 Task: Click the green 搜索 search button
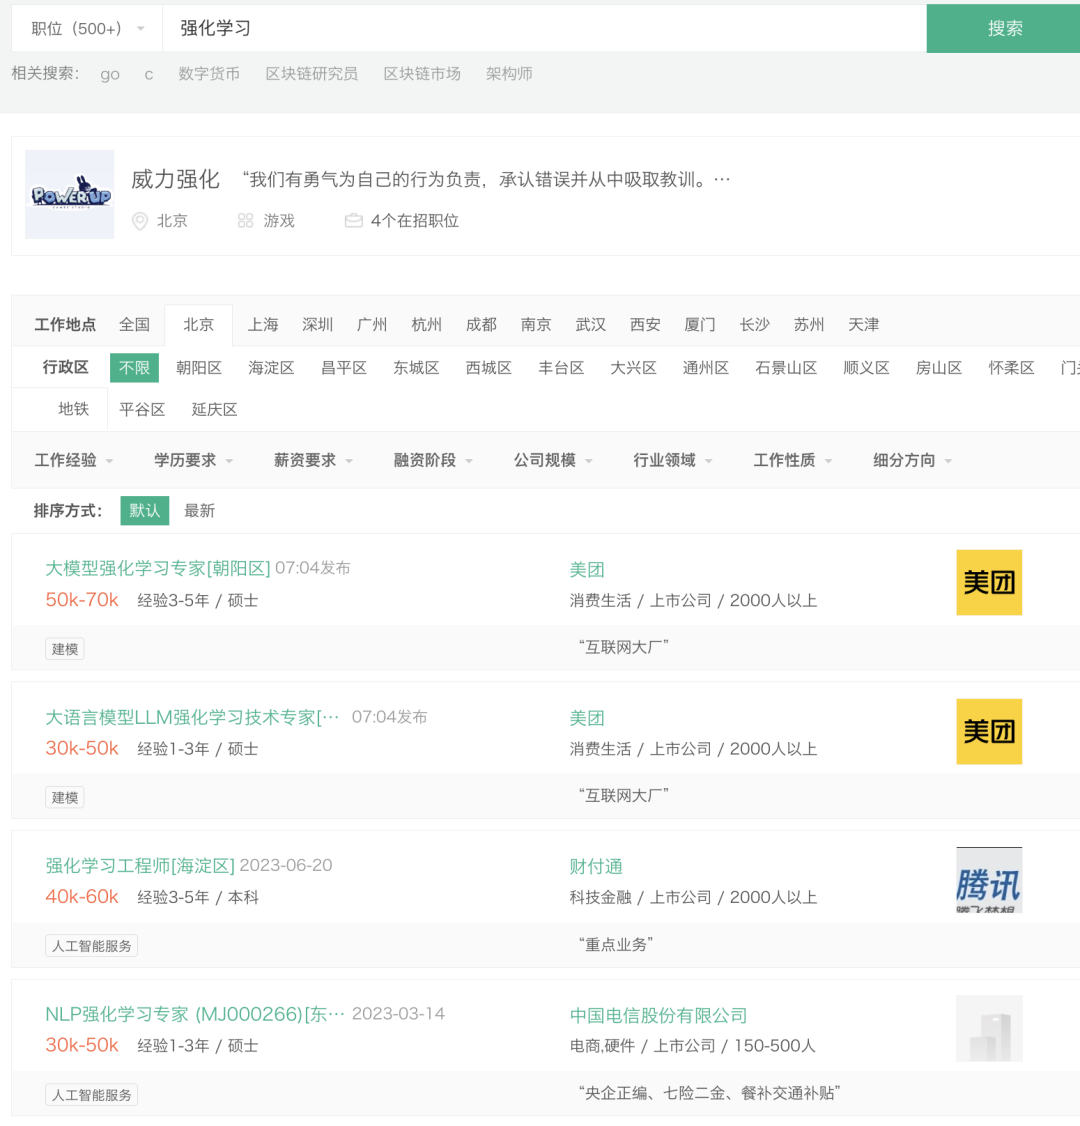tap(1003, 29)
